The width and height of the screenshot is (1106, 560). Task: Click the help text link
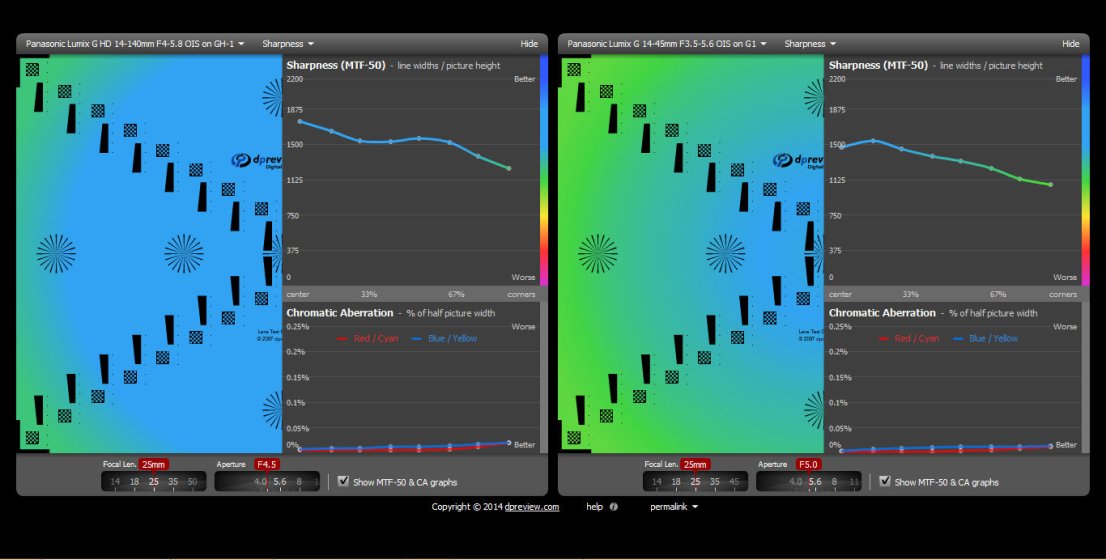595,506
